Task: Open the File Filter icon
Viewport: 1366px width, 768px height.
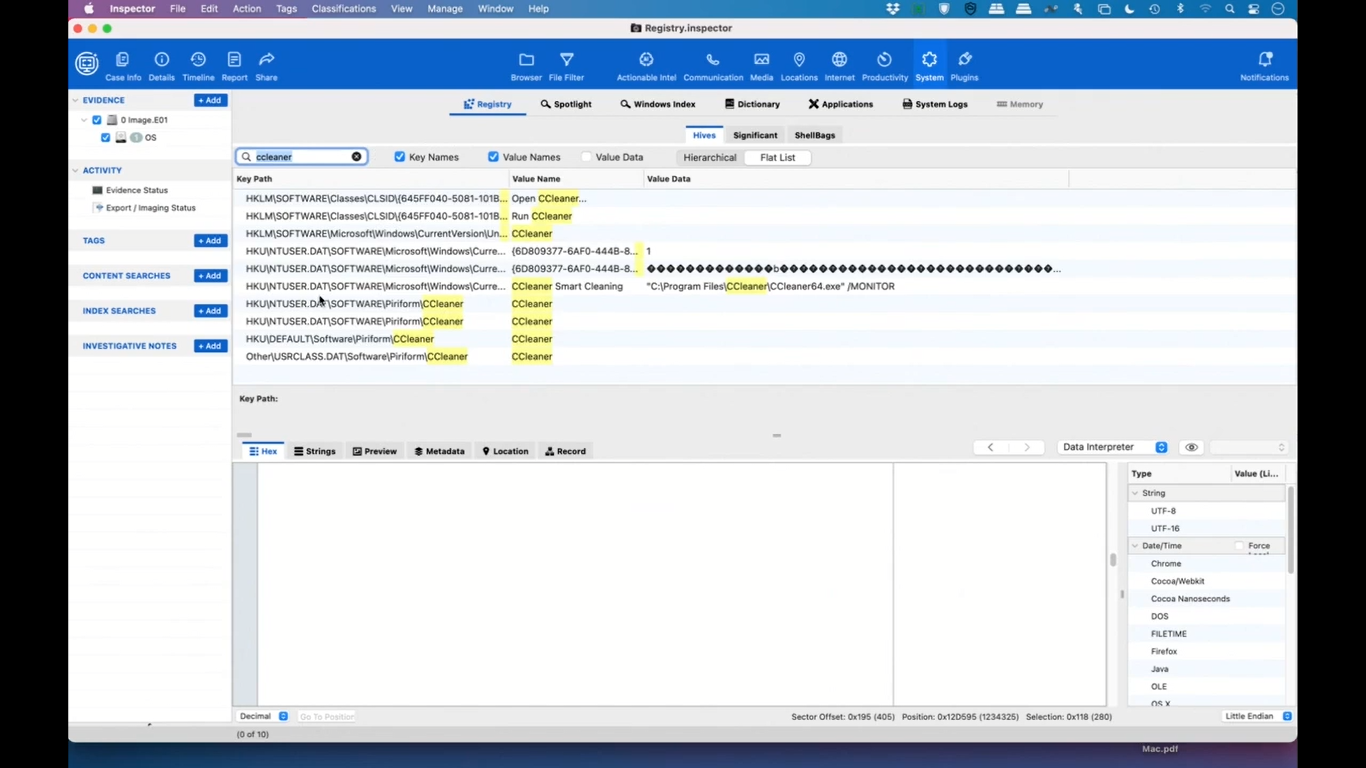Action: click(566, 66)
